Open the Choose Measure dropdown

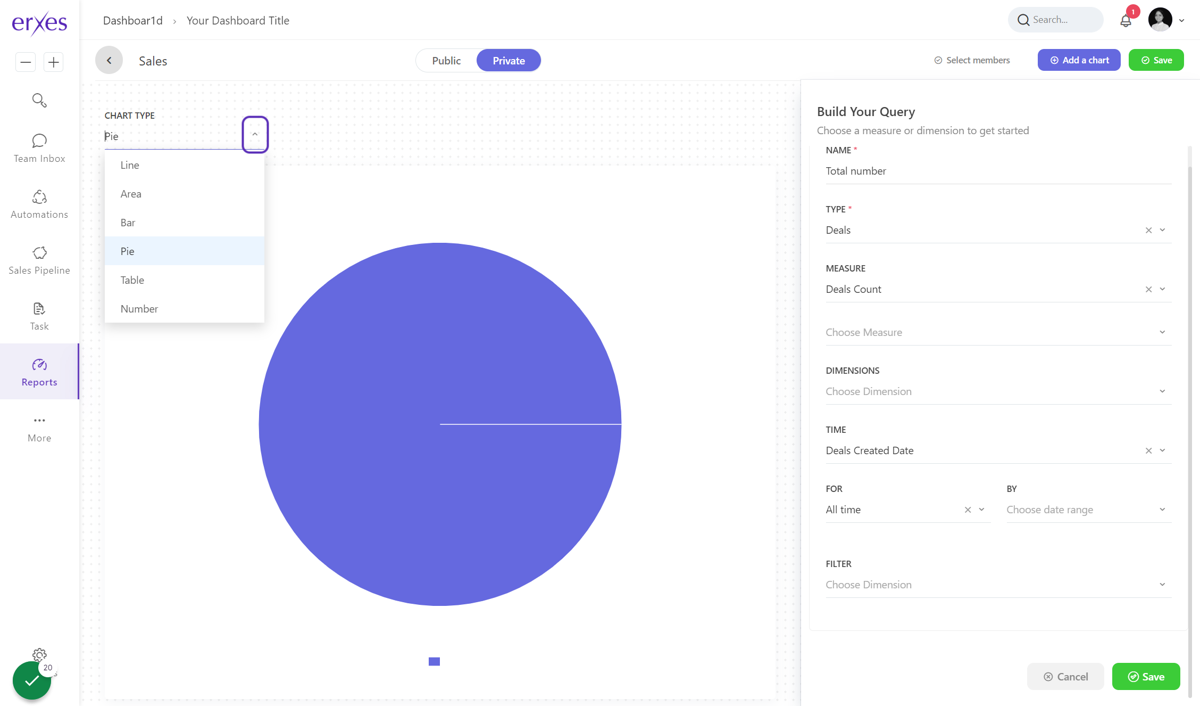point(998,332)
